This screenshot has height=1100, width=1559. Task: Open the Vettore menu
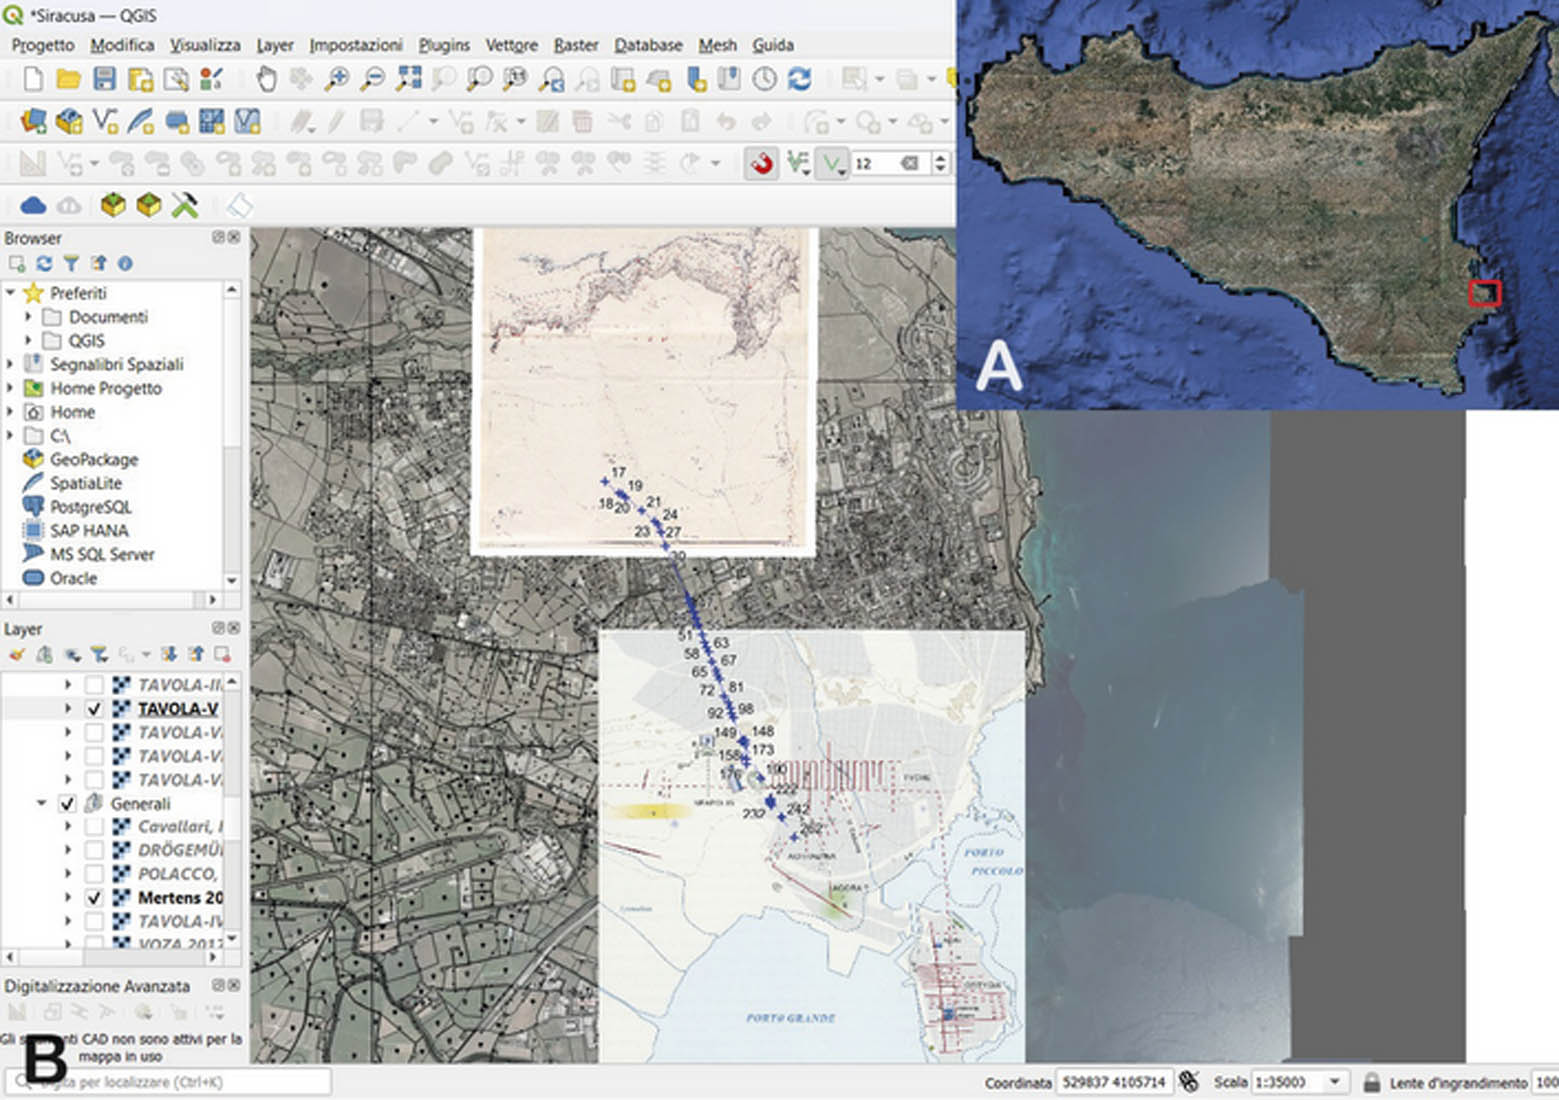(x=511, y=45)
